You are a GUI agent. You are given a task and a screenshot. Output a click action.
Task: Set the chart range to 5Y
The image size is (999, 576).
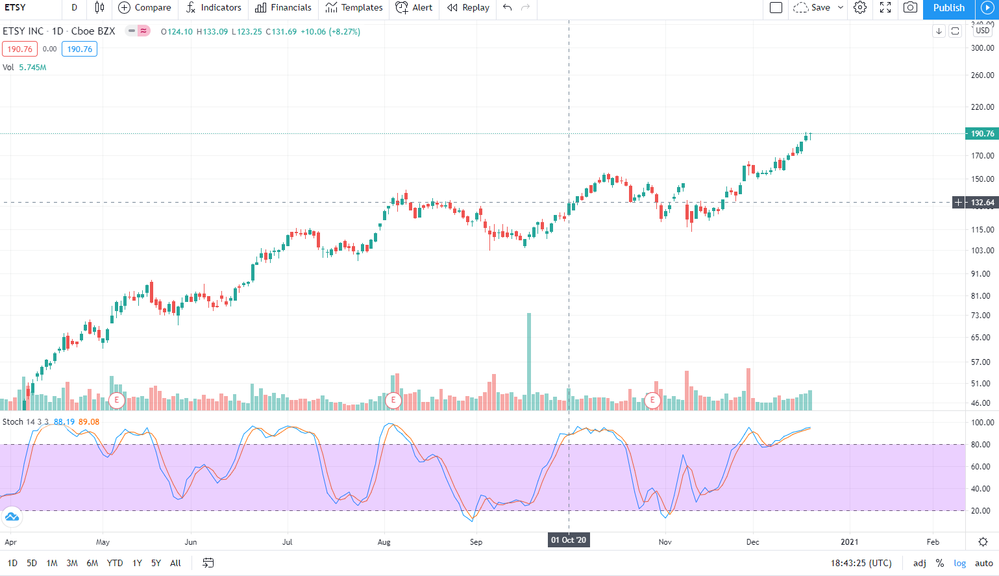click(x=156, y=563)
